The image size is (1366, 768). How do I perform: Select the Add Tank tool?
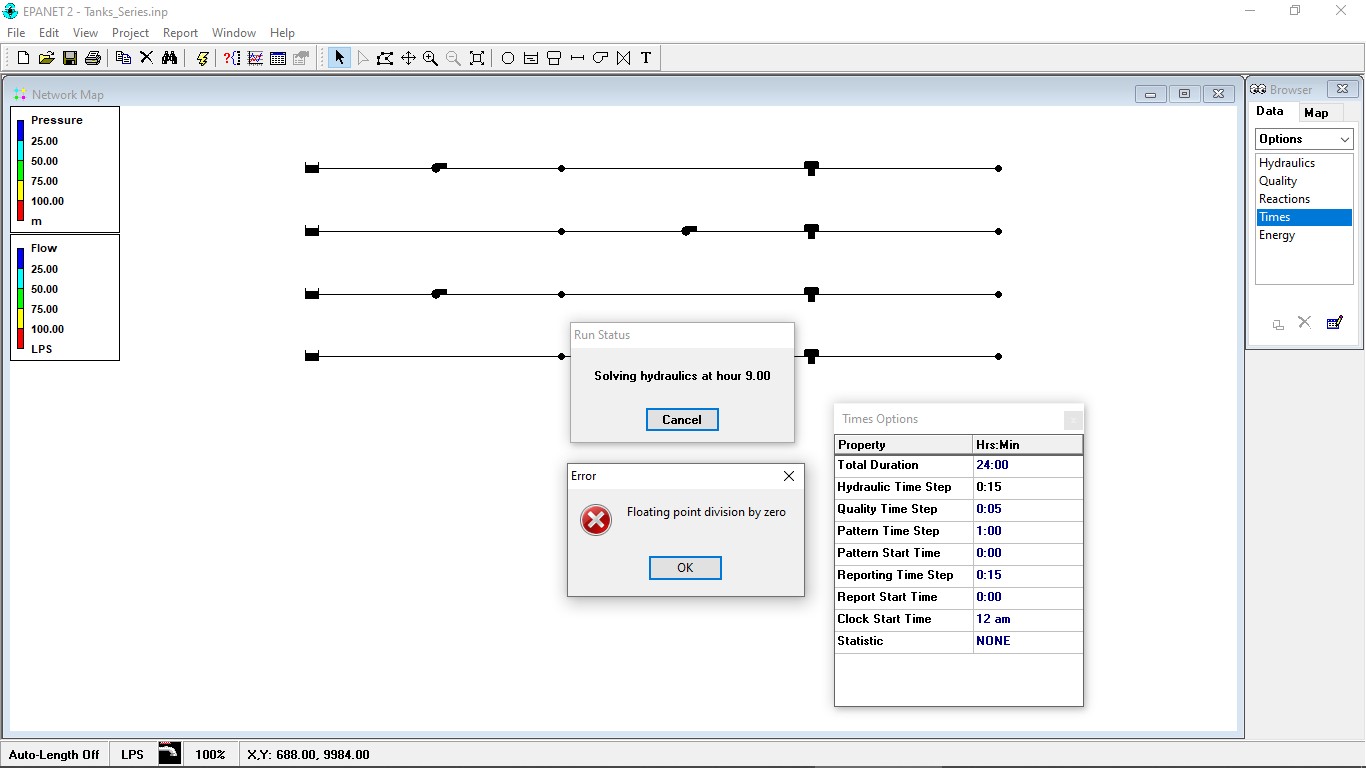coord(553,57)
